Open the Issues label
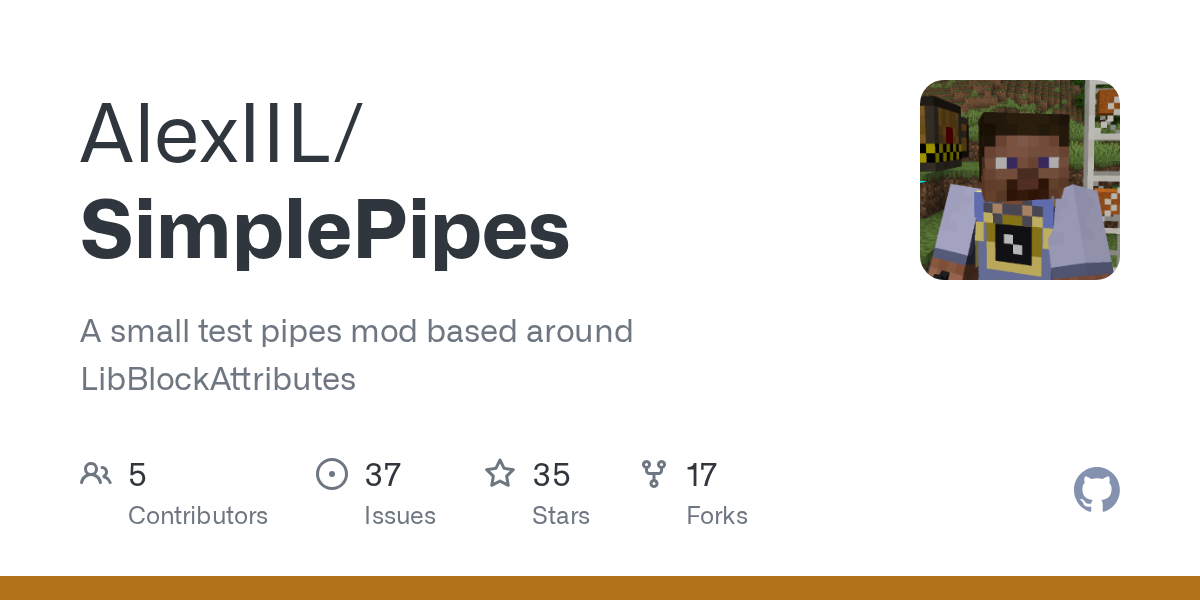The image size is (1200, 600). 400,516
